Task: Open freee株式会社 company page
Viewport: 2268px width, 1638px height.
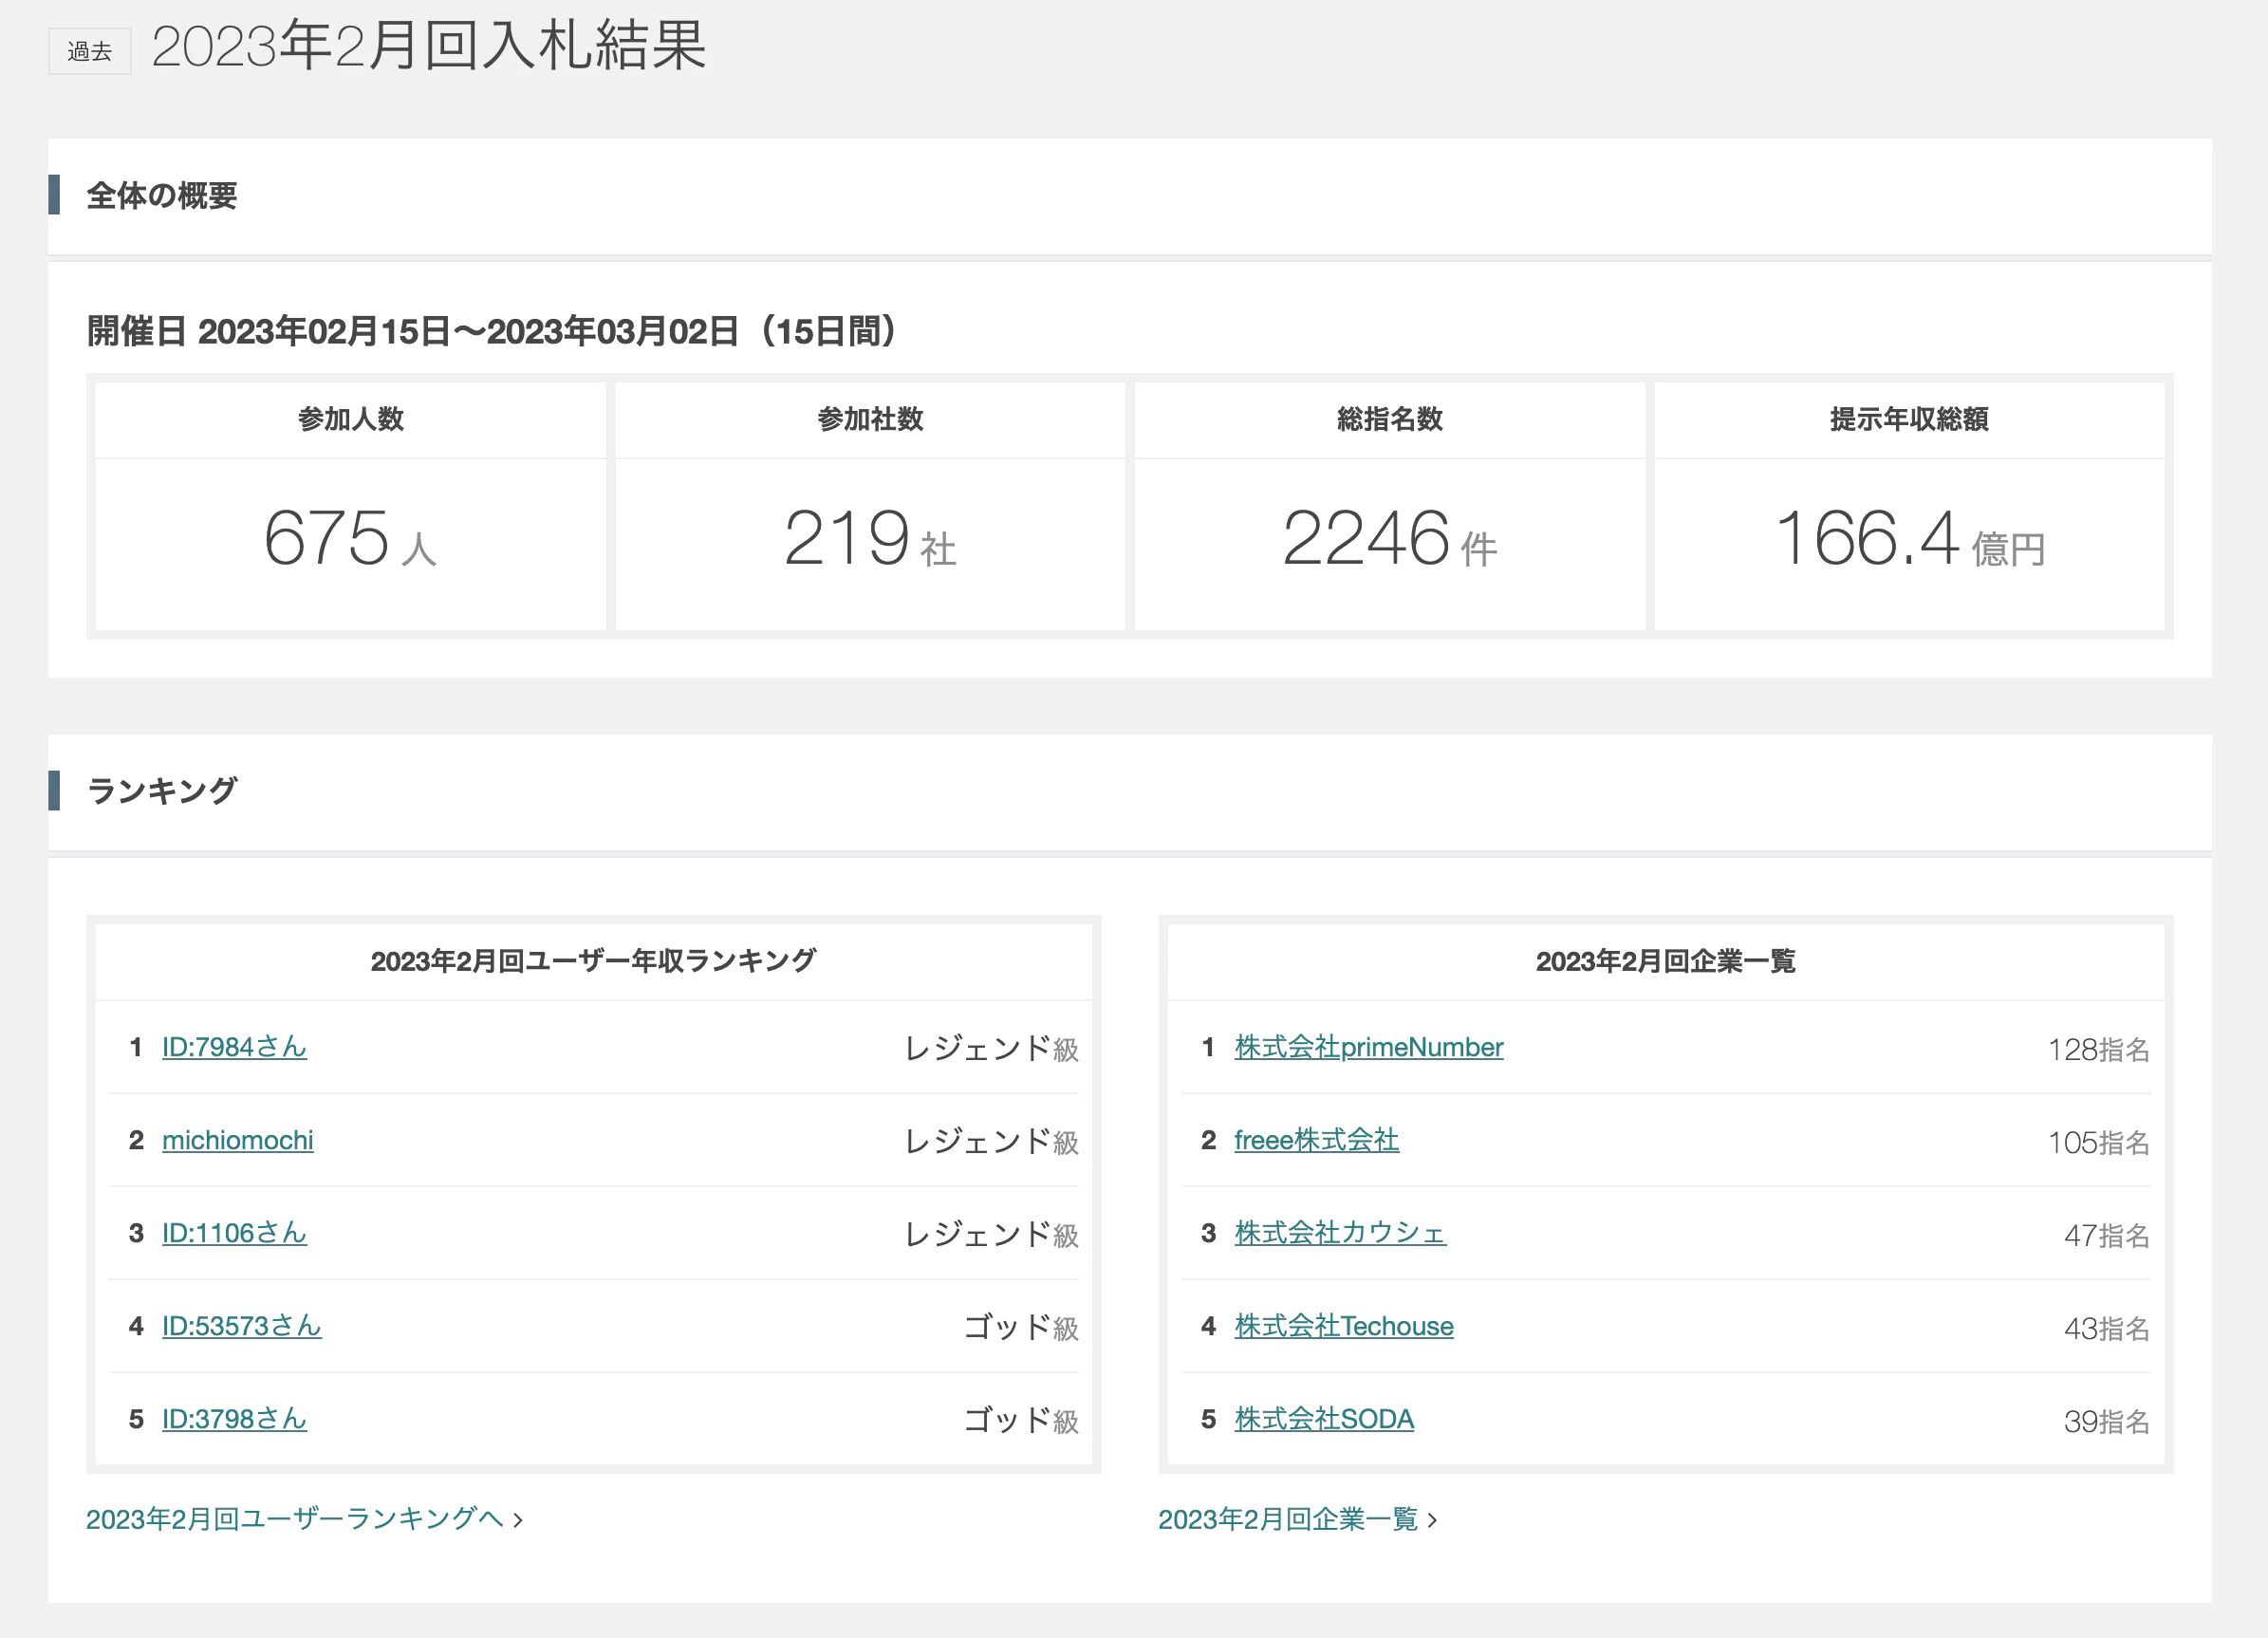Action: [x=1317, y=1140]
